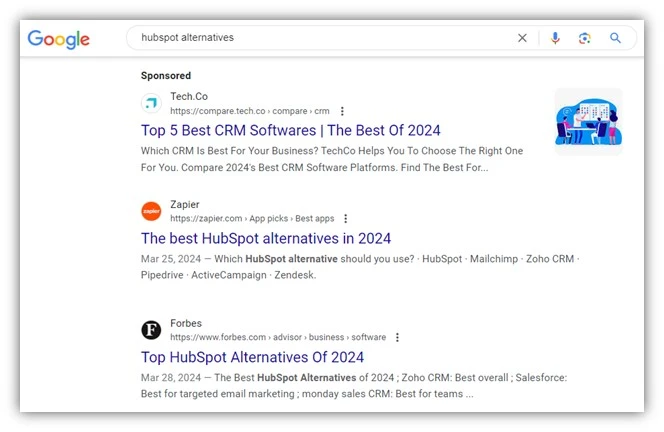Image resolution: width=664 pixels, height=432 pixels.
Task: Open three-dot menu for Tech.Co result
Action: point(342,111)
